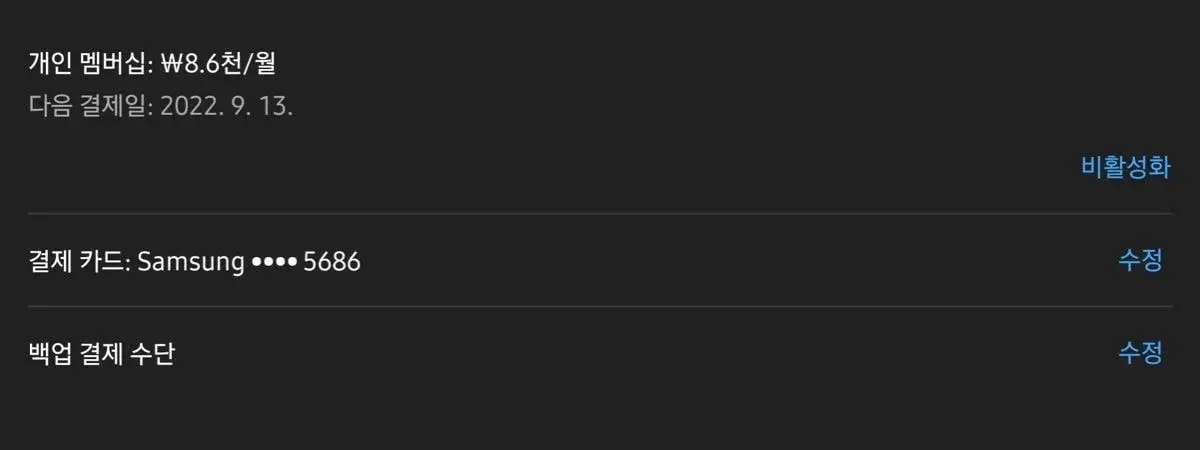This screenshot has width=1200, height=450.
Task: Click 수정 next to 백업 결제 수단
Action: [1140, 353]
